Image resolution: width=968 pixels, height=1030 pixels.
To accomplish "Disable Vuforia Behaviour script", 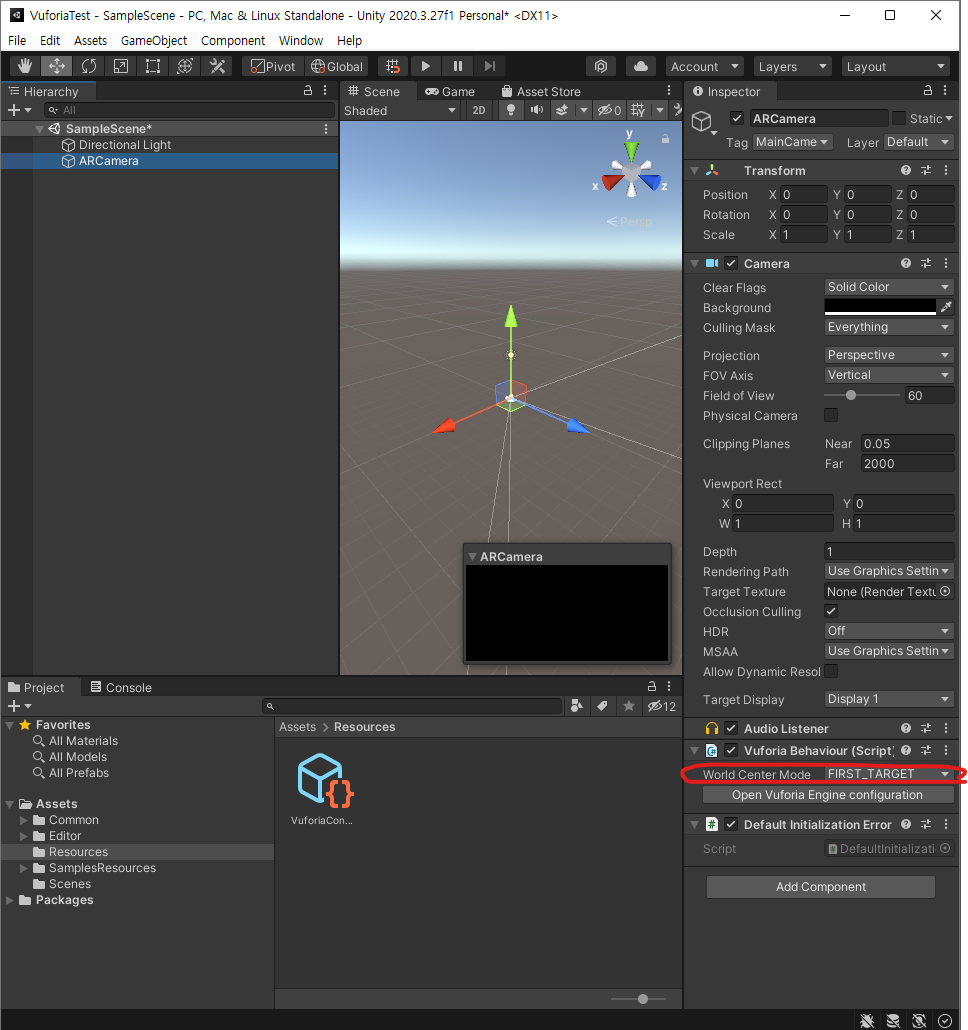I will 731,750.
